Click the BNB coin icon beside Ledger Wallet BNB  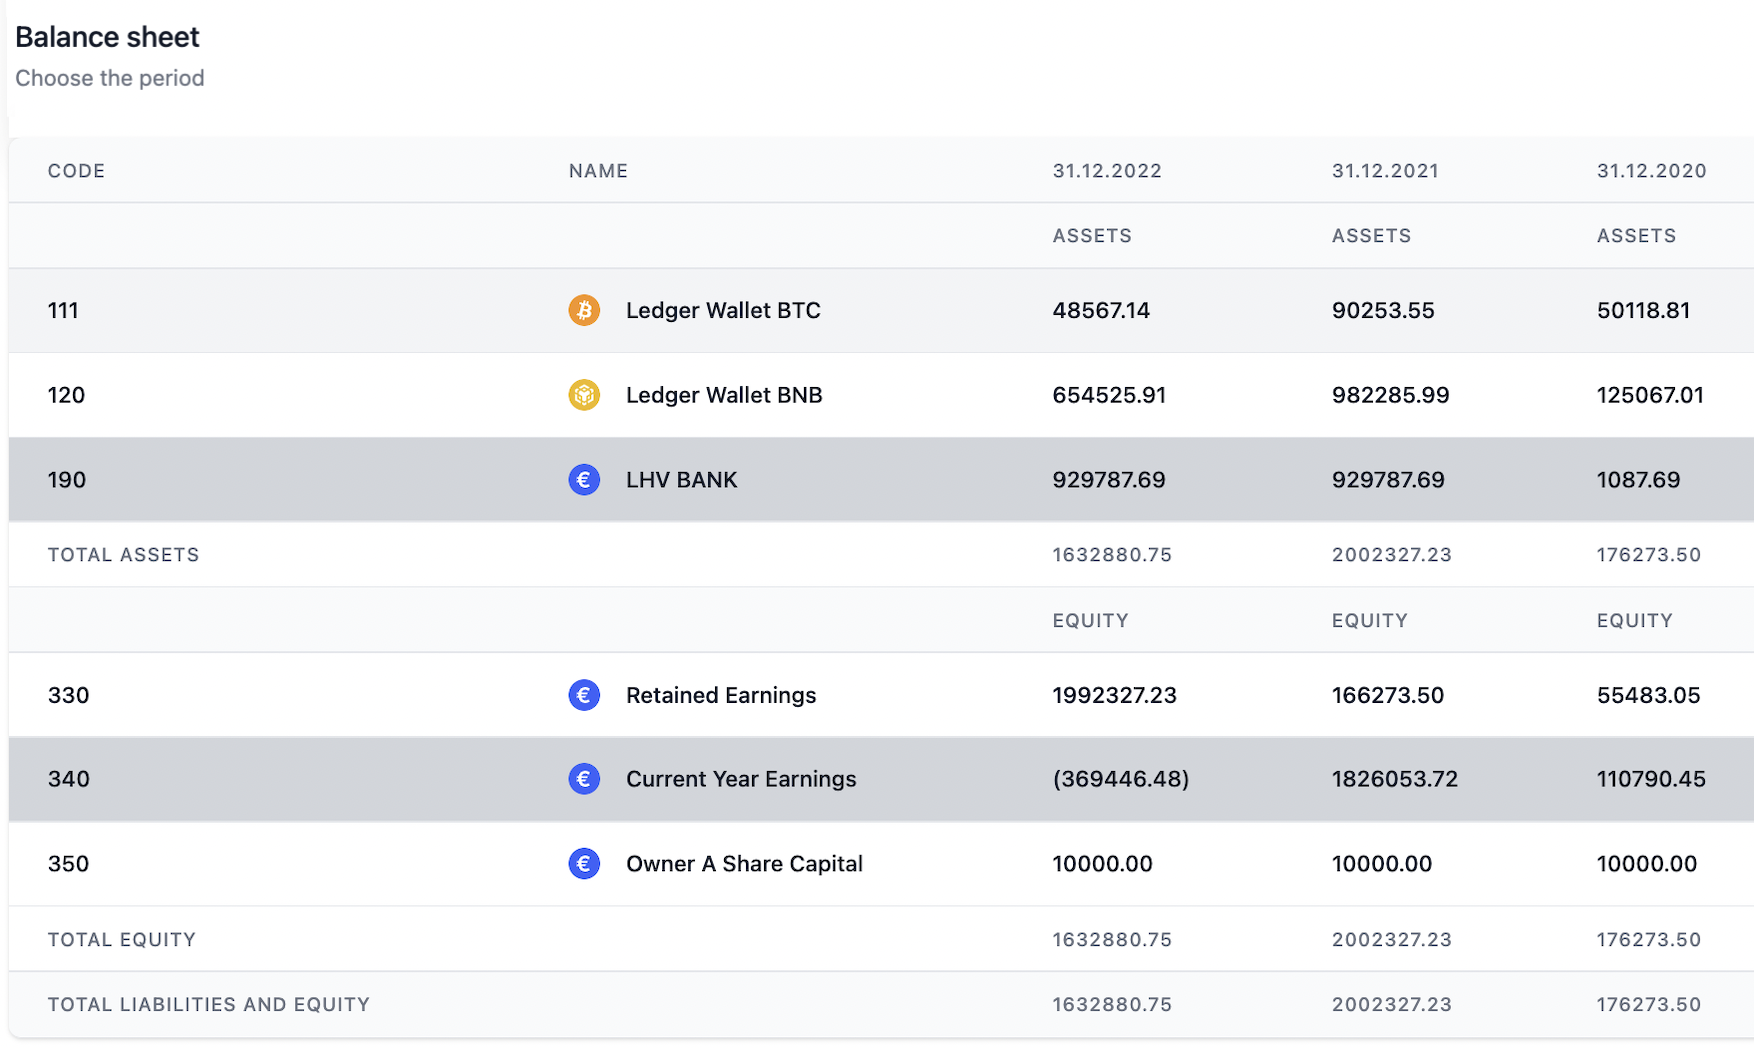pyautogui.click(x=584, y=395)
